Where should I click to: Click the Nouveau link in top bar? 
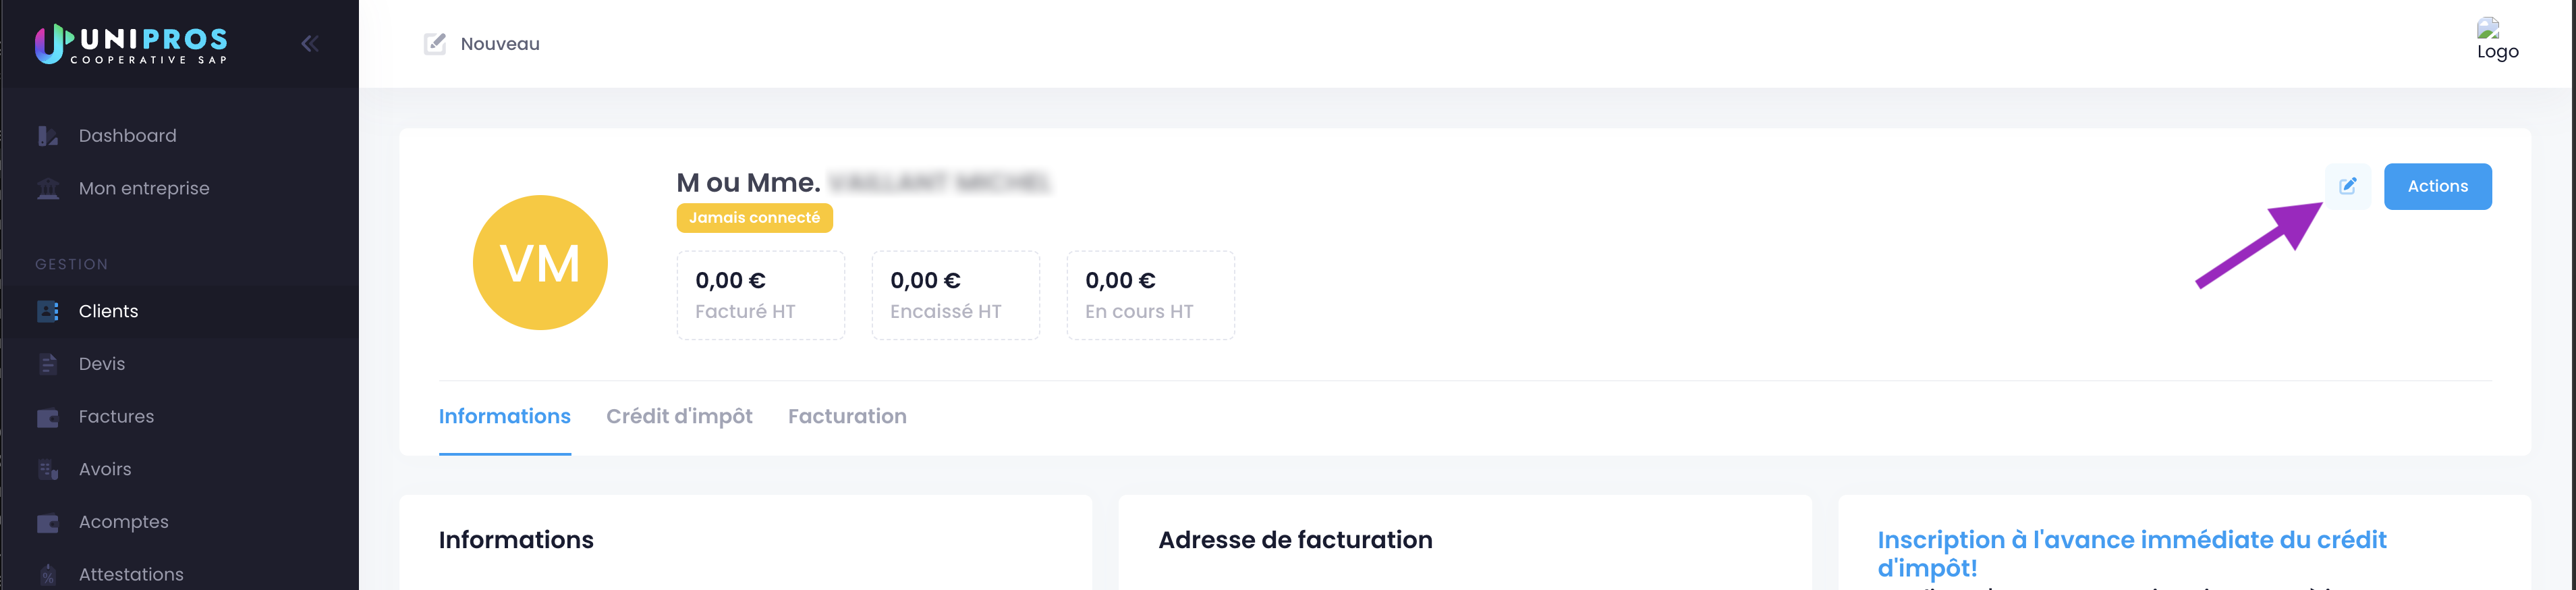(x=500, y=44)
